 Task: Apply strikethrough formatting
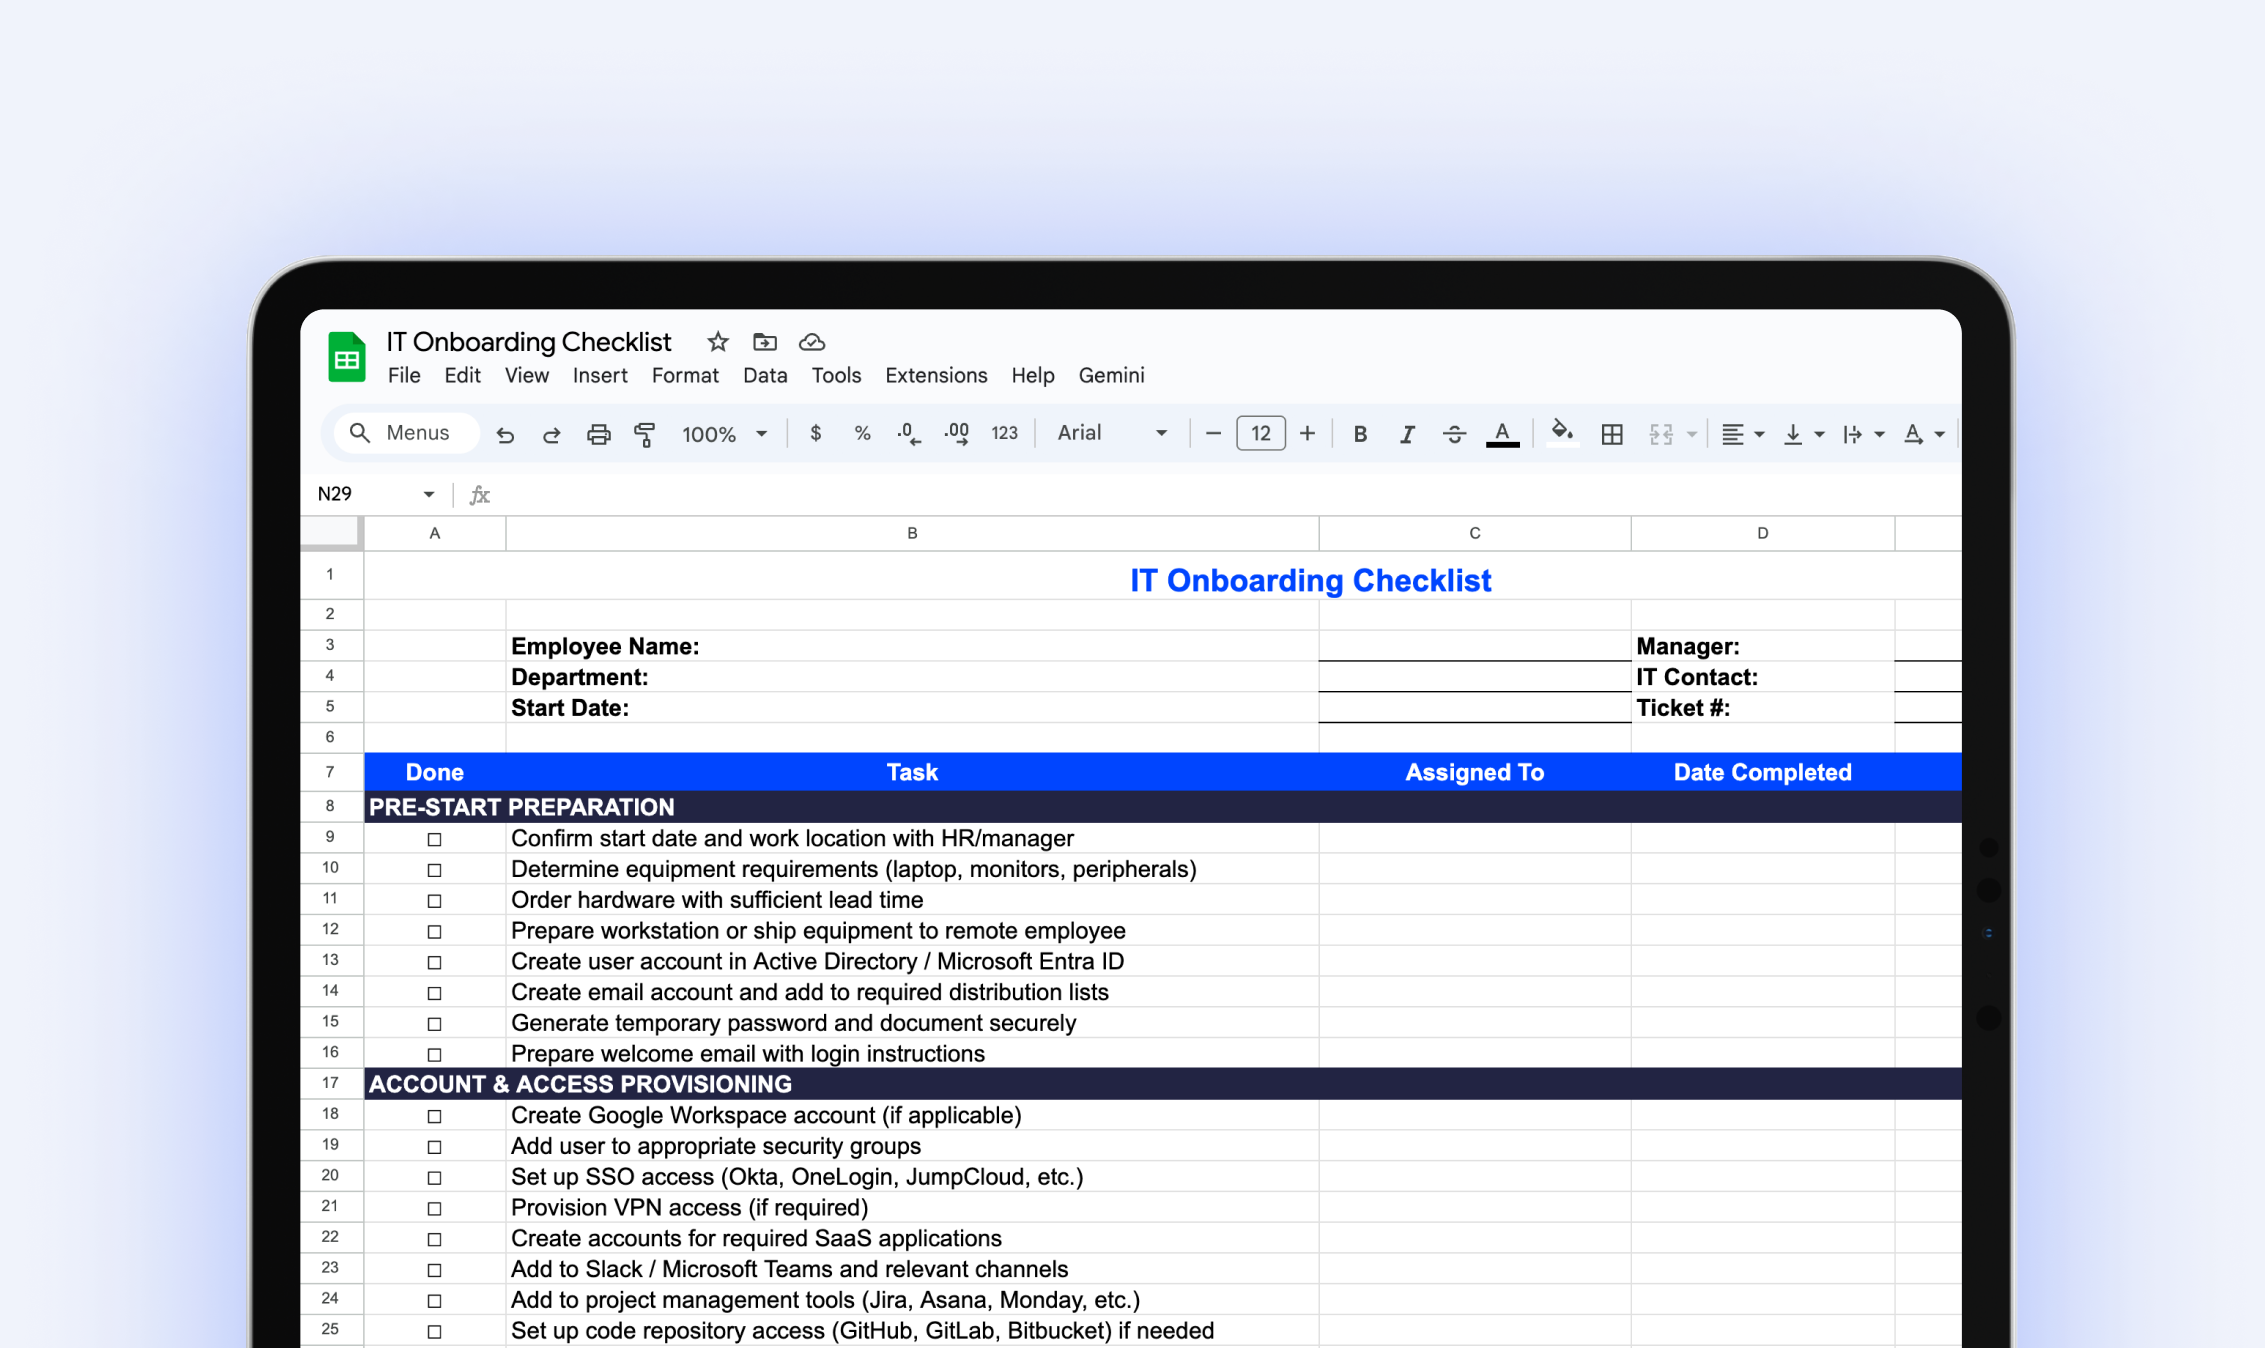coord(1454,433)
